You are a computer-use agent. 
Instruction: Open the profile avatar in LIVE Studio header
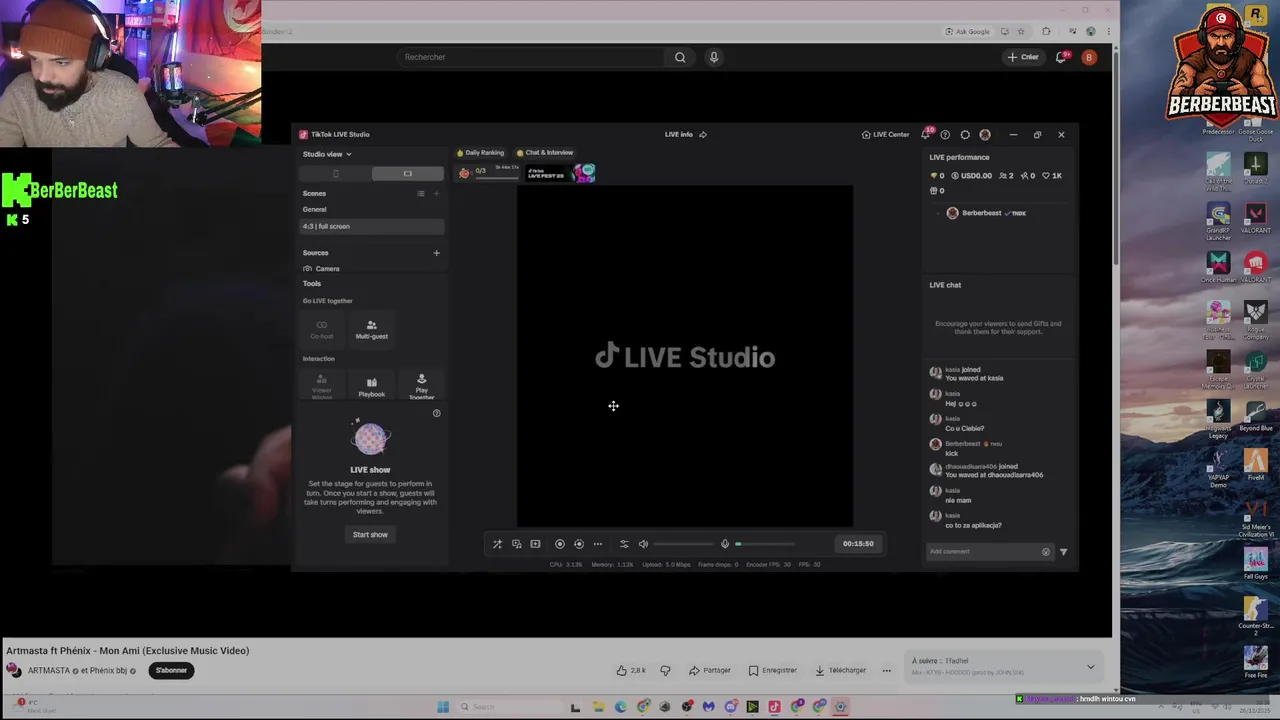(985, 134)
